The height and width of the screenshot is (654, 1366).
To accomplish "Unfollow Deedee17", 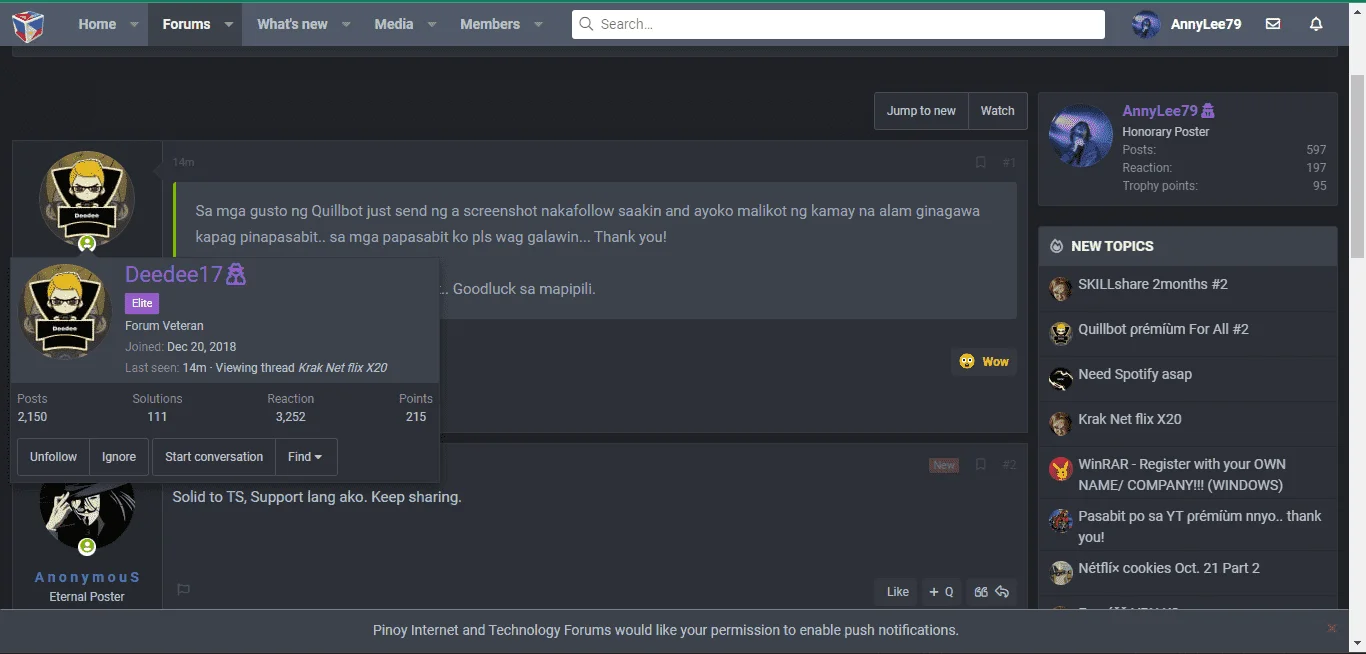I will [x=53, y=457].
